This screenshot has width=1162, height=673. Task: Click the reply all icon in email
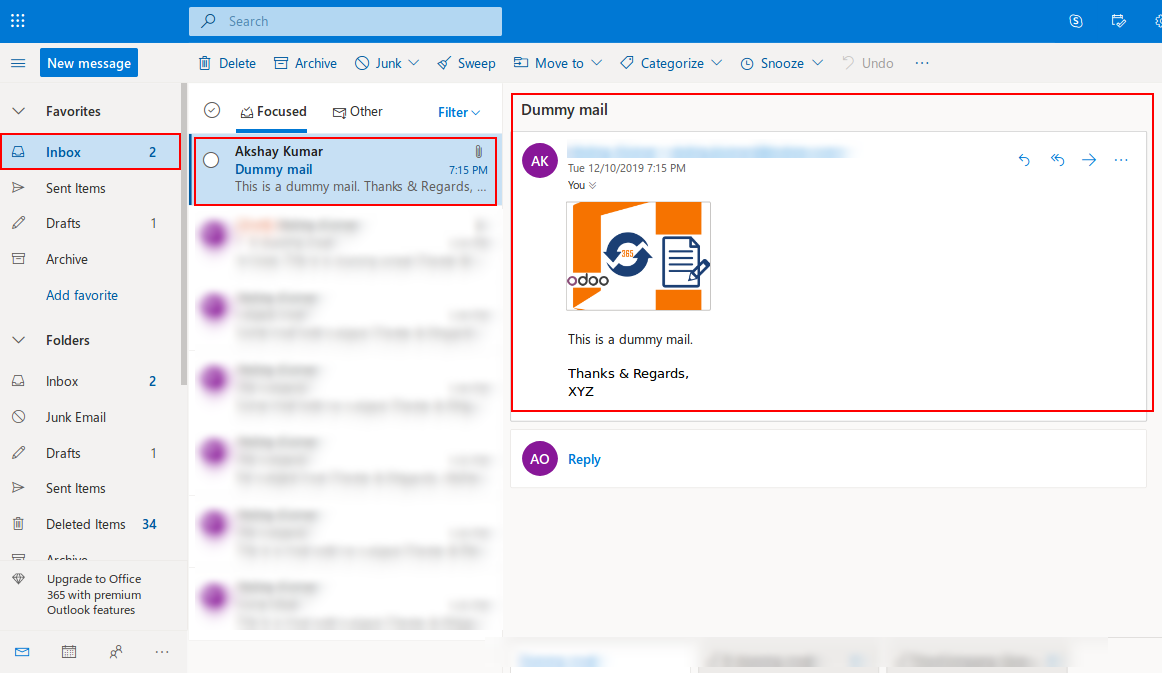tap(1057, 160)
